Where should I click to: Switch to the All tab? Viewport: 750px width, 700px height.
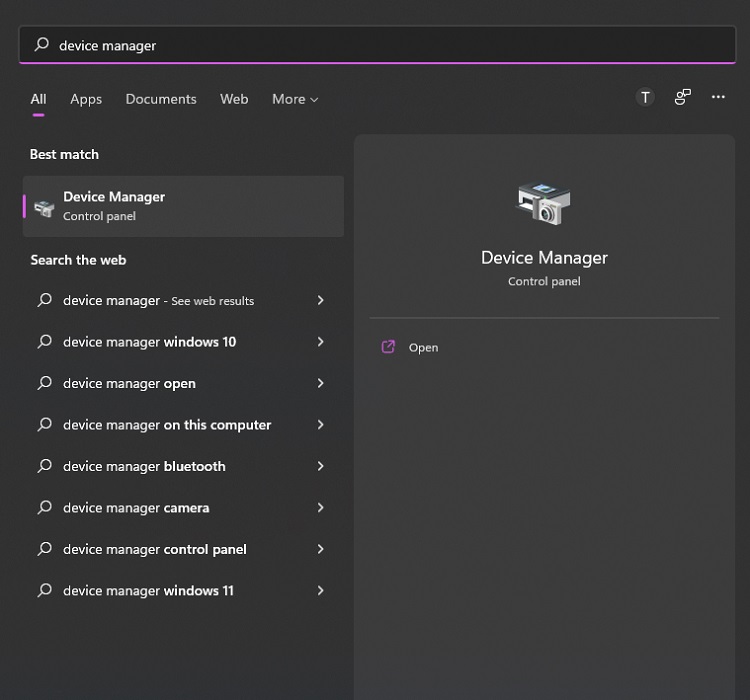[38, 99]
